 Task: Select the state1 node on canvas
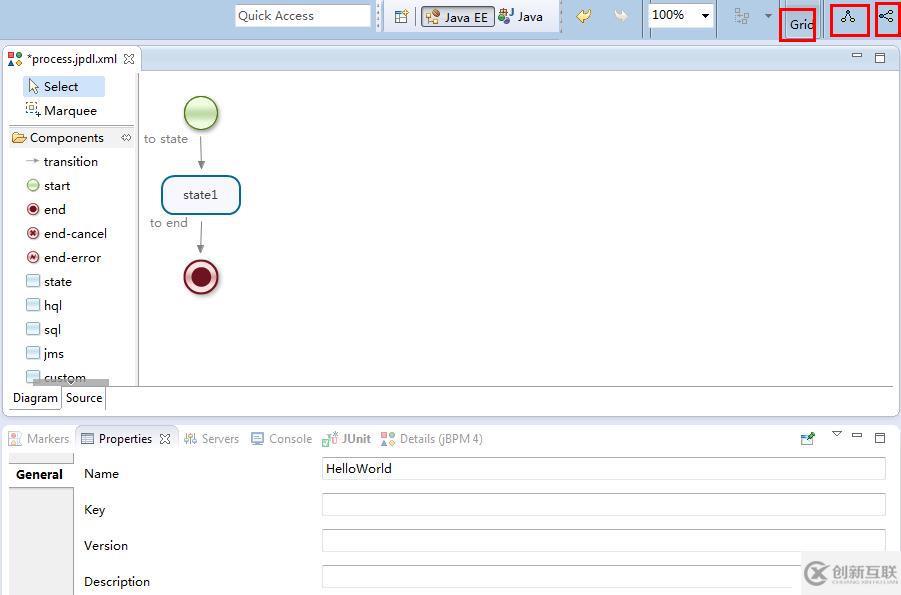point(201,195)
